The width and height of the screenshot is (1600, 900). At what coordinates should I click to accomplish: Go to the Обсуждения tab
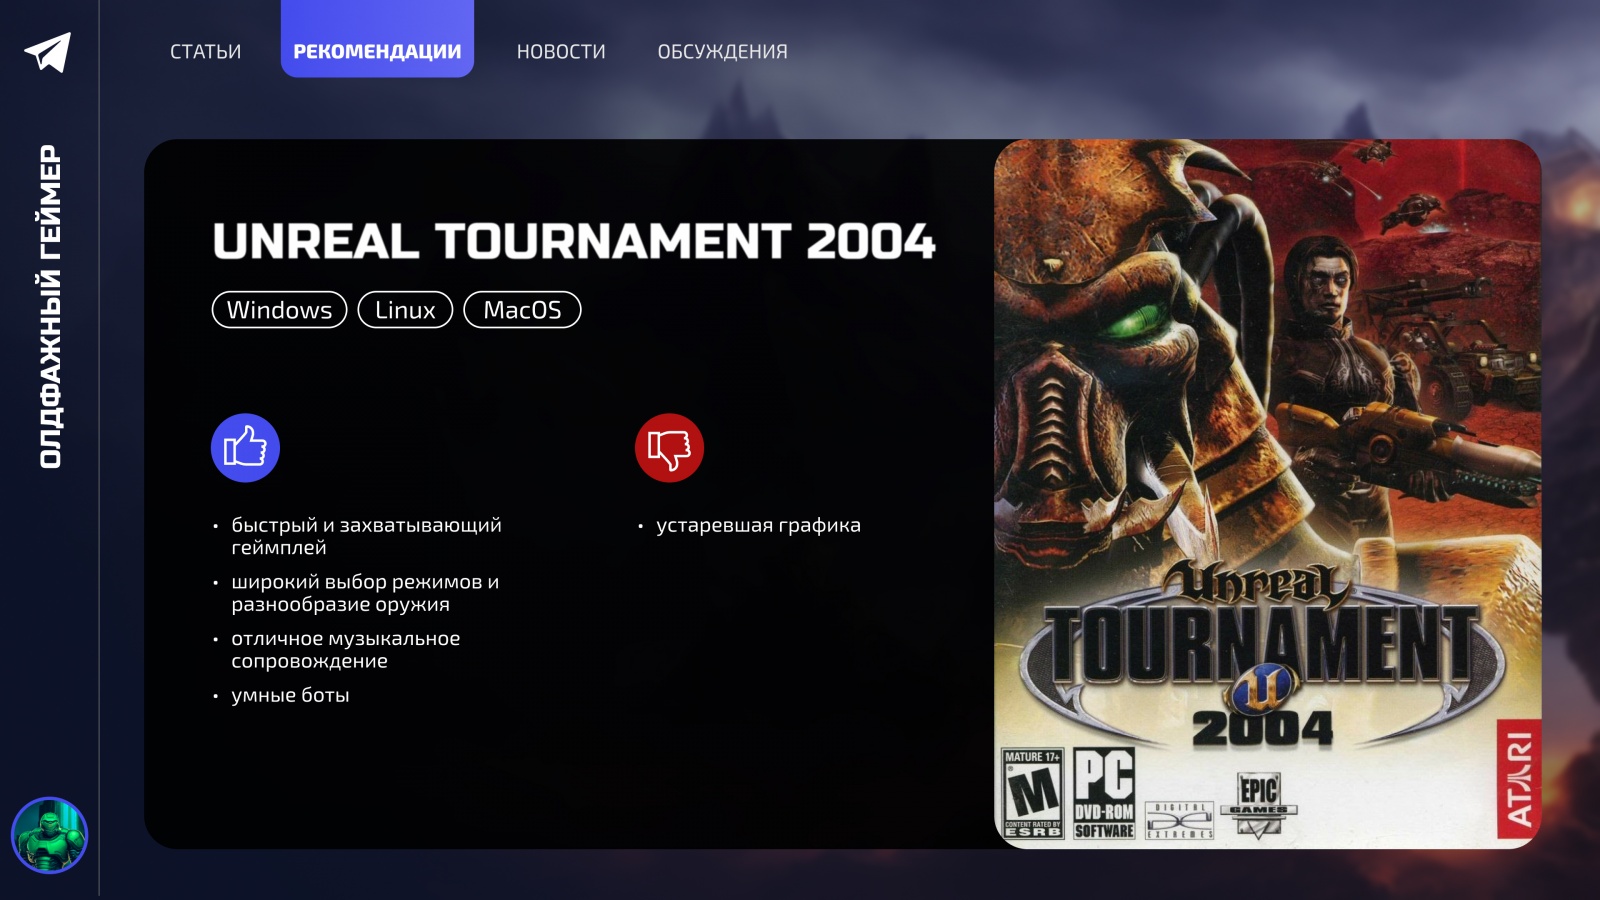pos(723,51)
